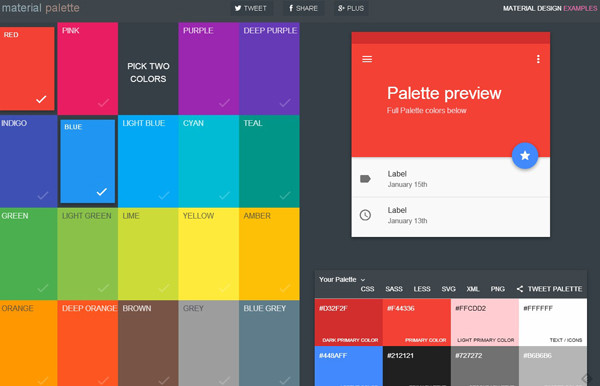
Task: Deselect the Blue color tile
Action: point(88,161)
